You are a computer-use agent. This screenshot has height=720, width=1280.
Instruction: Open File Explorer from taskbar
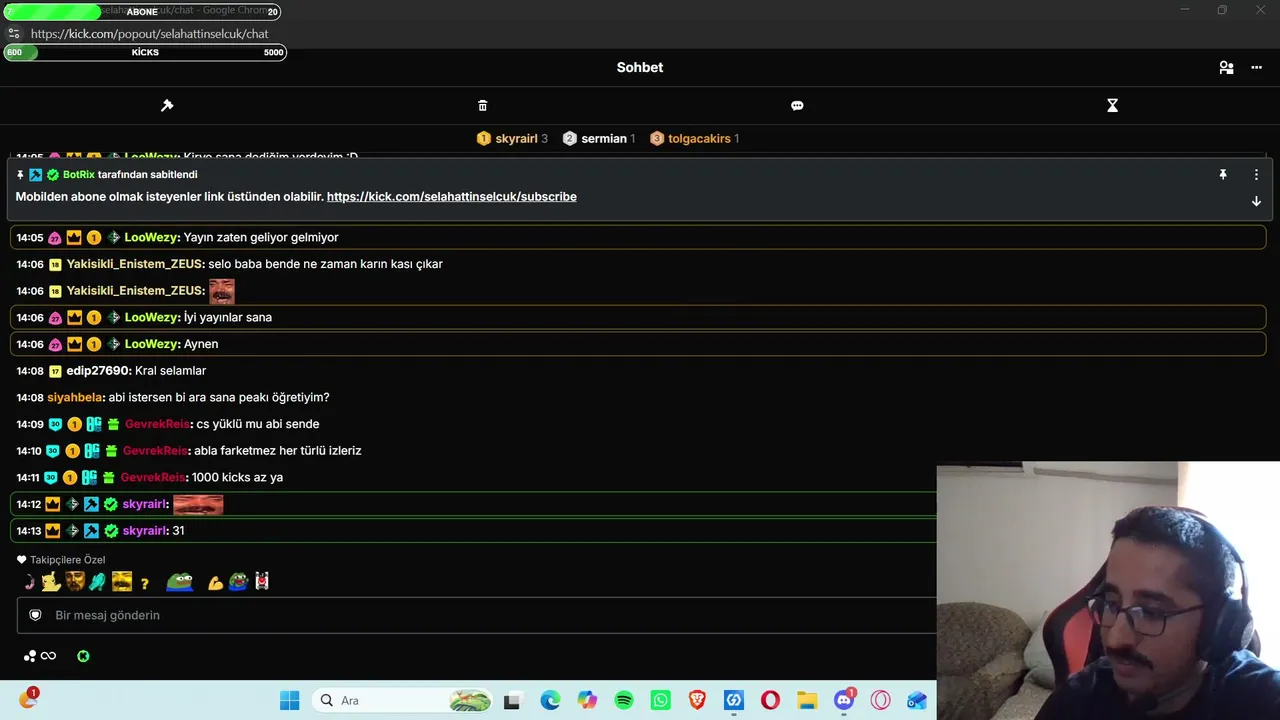point(807,700)
